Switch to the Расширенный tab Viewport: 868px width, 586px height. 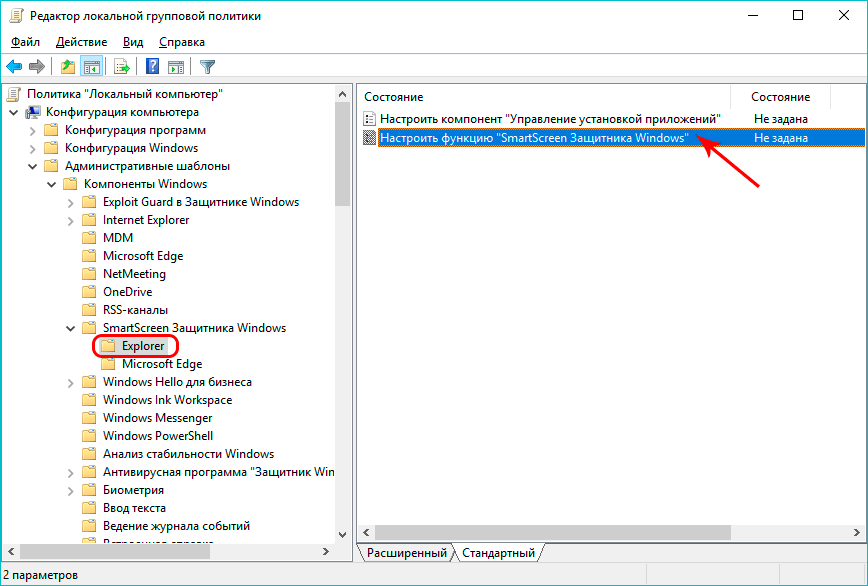click(x=406, y=553)
